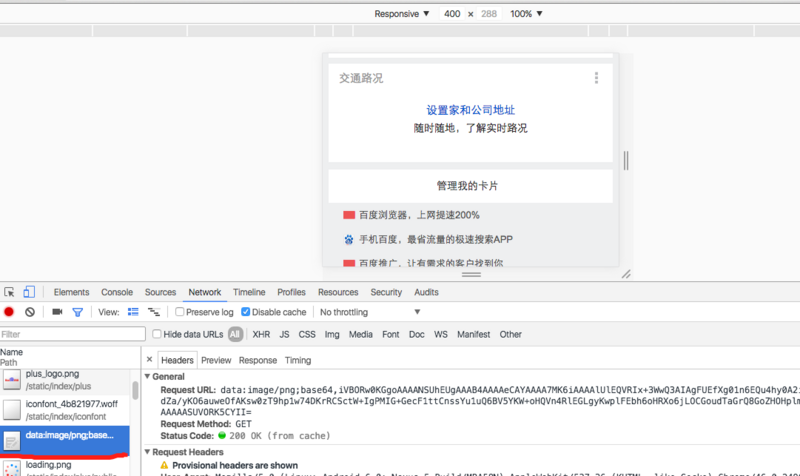
Task: Filter requests by Media
Action: [x=361, y=334]
